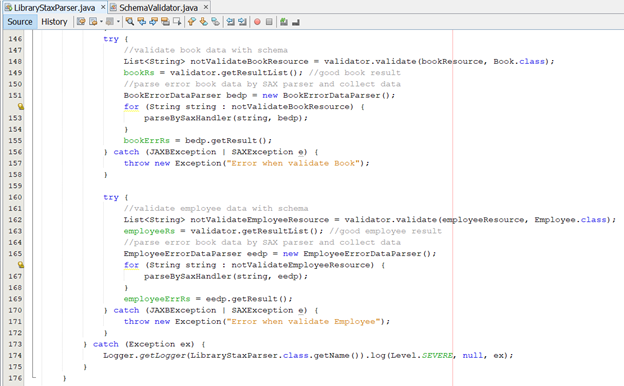This screenshot has height=386, width=624.
Task: Click comment "//good book result"
Action: pyautogui.click(x=355, y=73)
